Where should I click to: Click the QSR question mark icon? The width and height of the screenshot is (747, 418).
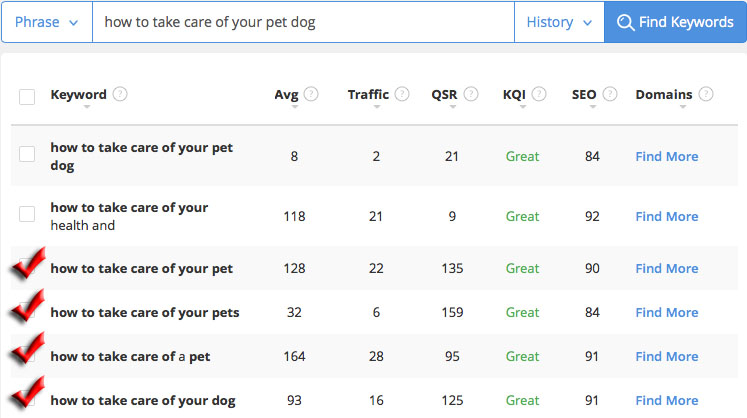[471, 94]
